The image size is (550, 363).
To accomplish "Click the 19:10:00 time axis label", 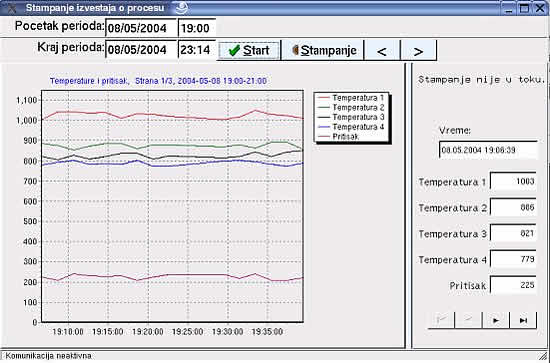I will tap(68, 331).
